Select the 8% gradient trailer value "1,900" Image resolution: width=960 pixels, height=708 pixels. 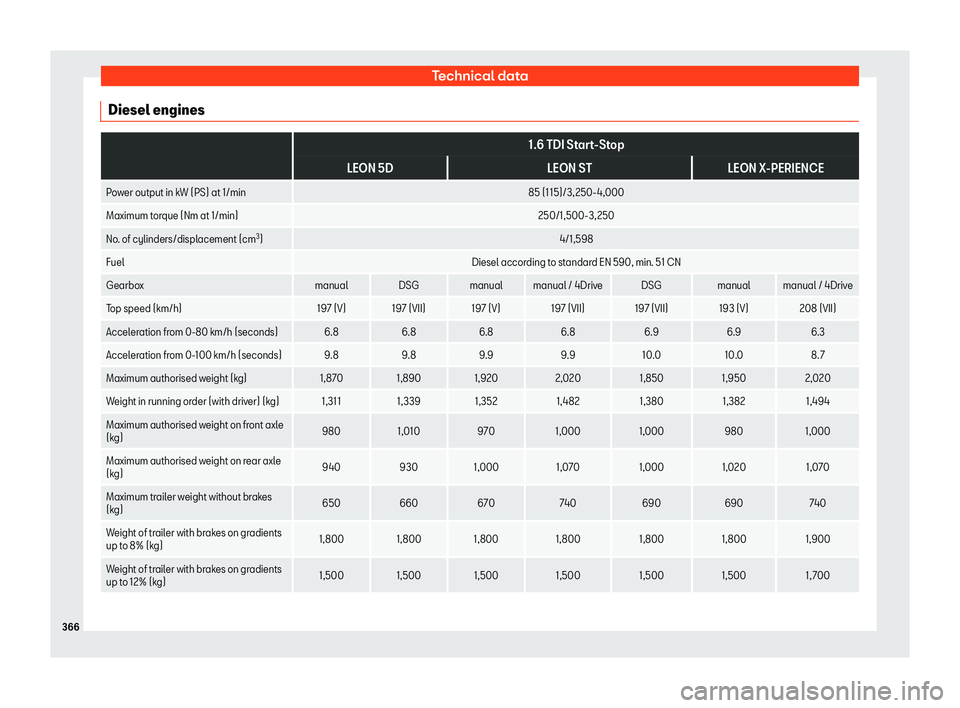coord(817,539)
